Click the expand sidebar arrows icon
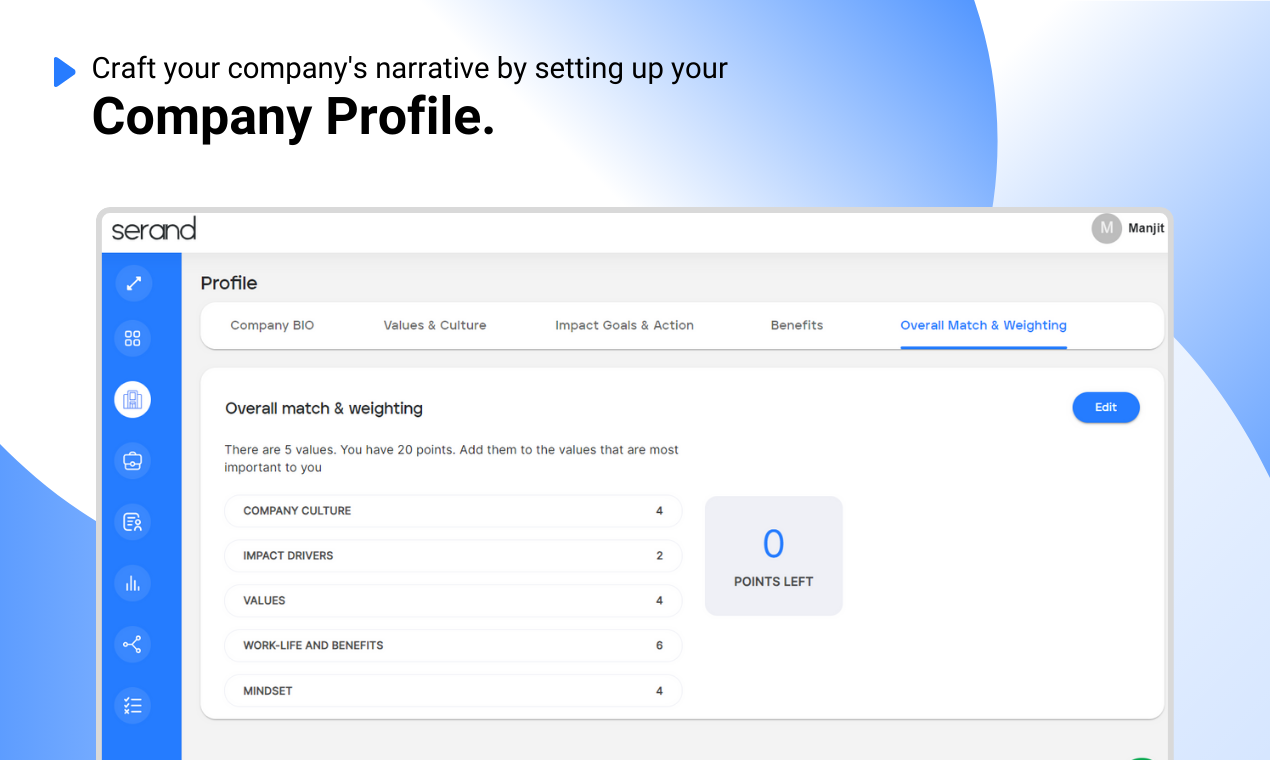 coord(133,283)
